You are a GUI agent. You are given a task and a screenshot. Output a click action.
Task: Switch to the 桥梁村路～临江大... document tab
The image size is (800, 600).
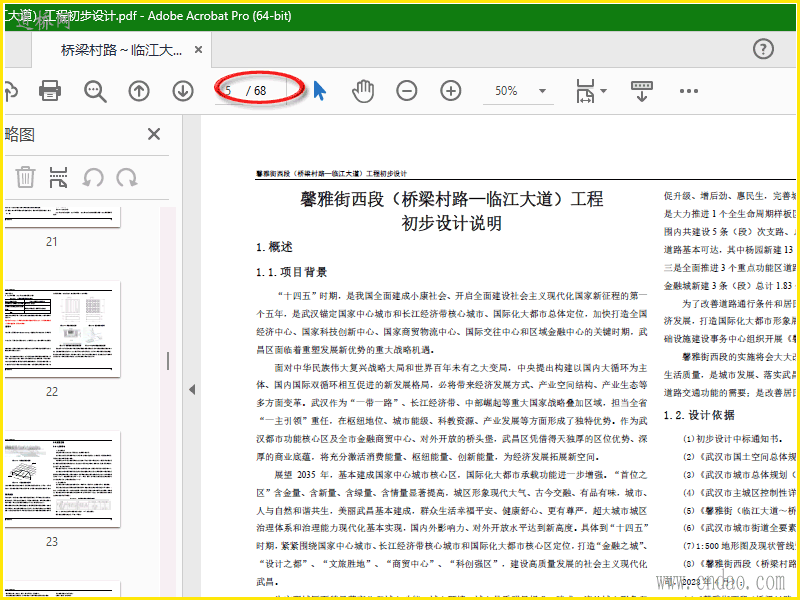[121, 50]
